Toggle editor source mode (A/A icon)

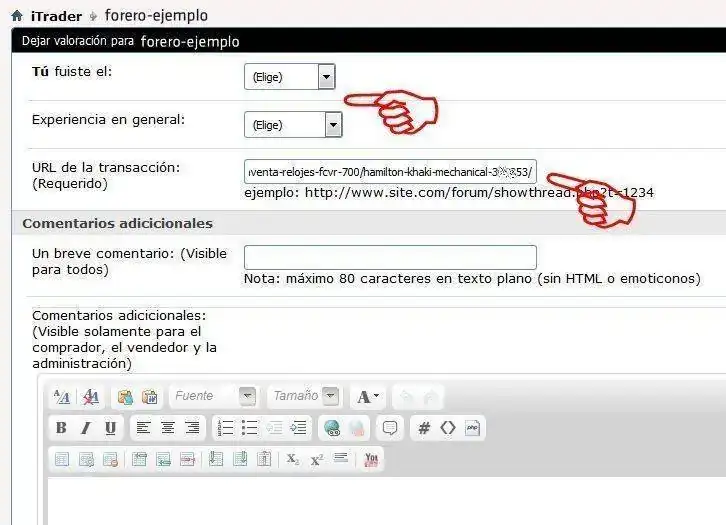tap(62, 397)
